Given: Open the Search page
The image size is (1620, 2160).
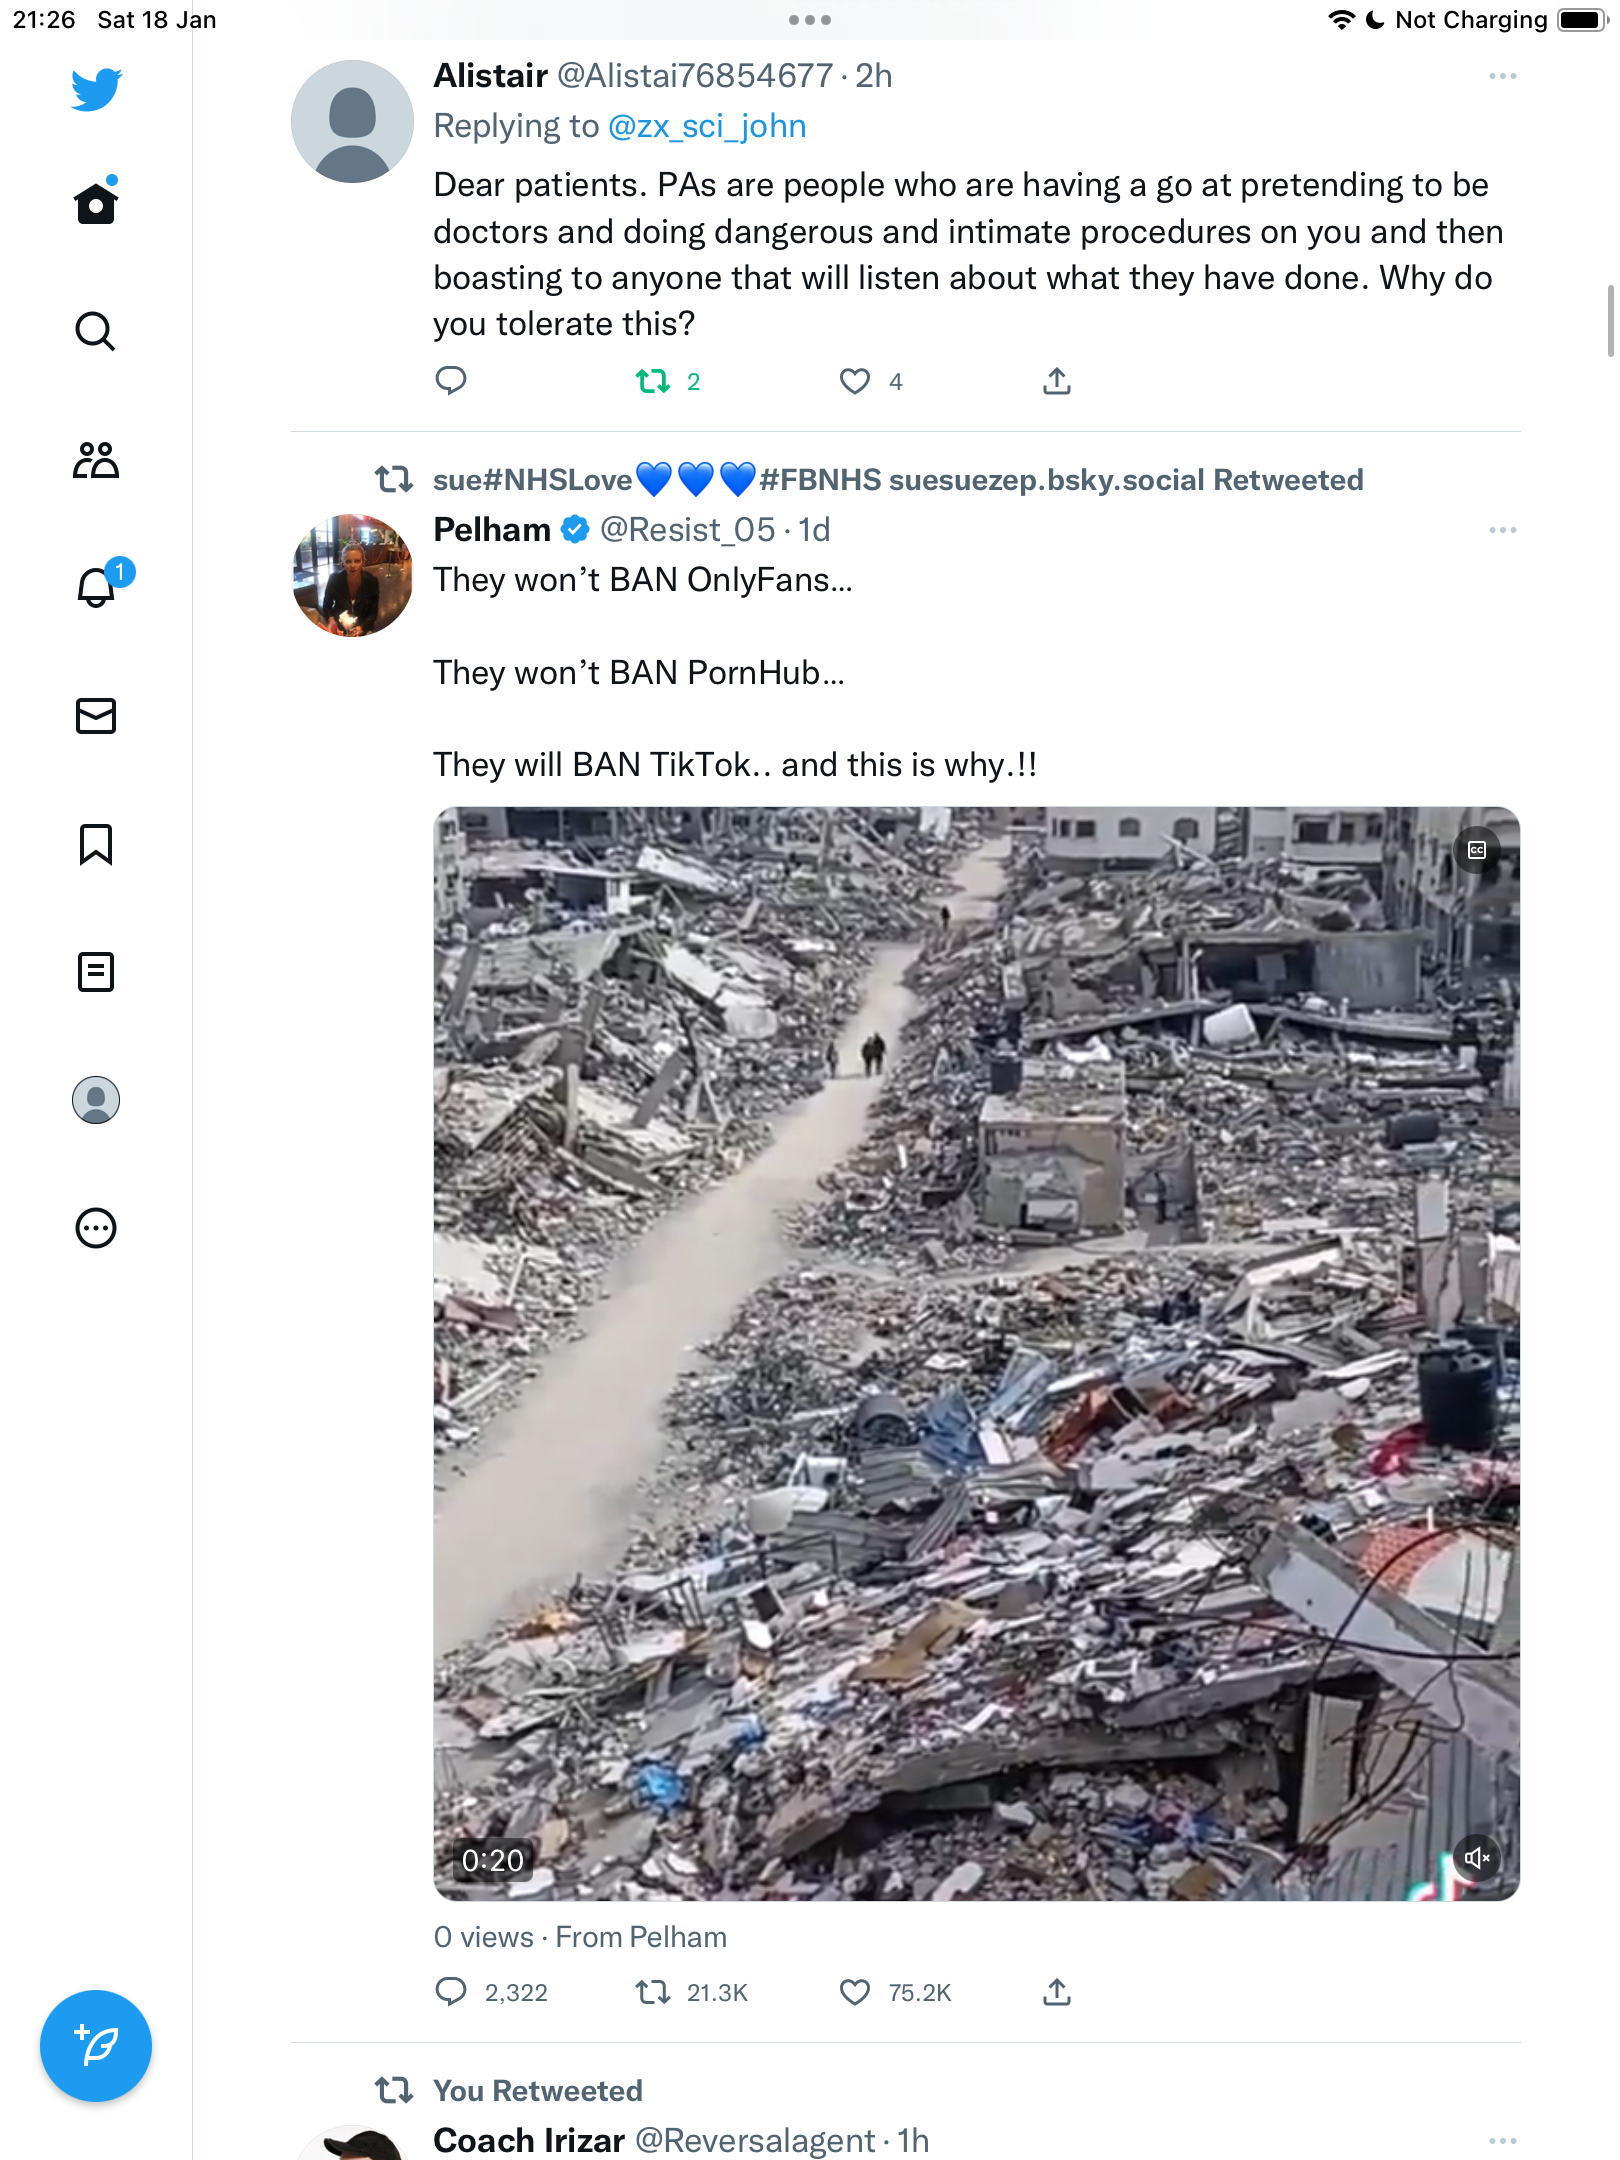Looking at the screenshot, I should (x=96, y=331).
